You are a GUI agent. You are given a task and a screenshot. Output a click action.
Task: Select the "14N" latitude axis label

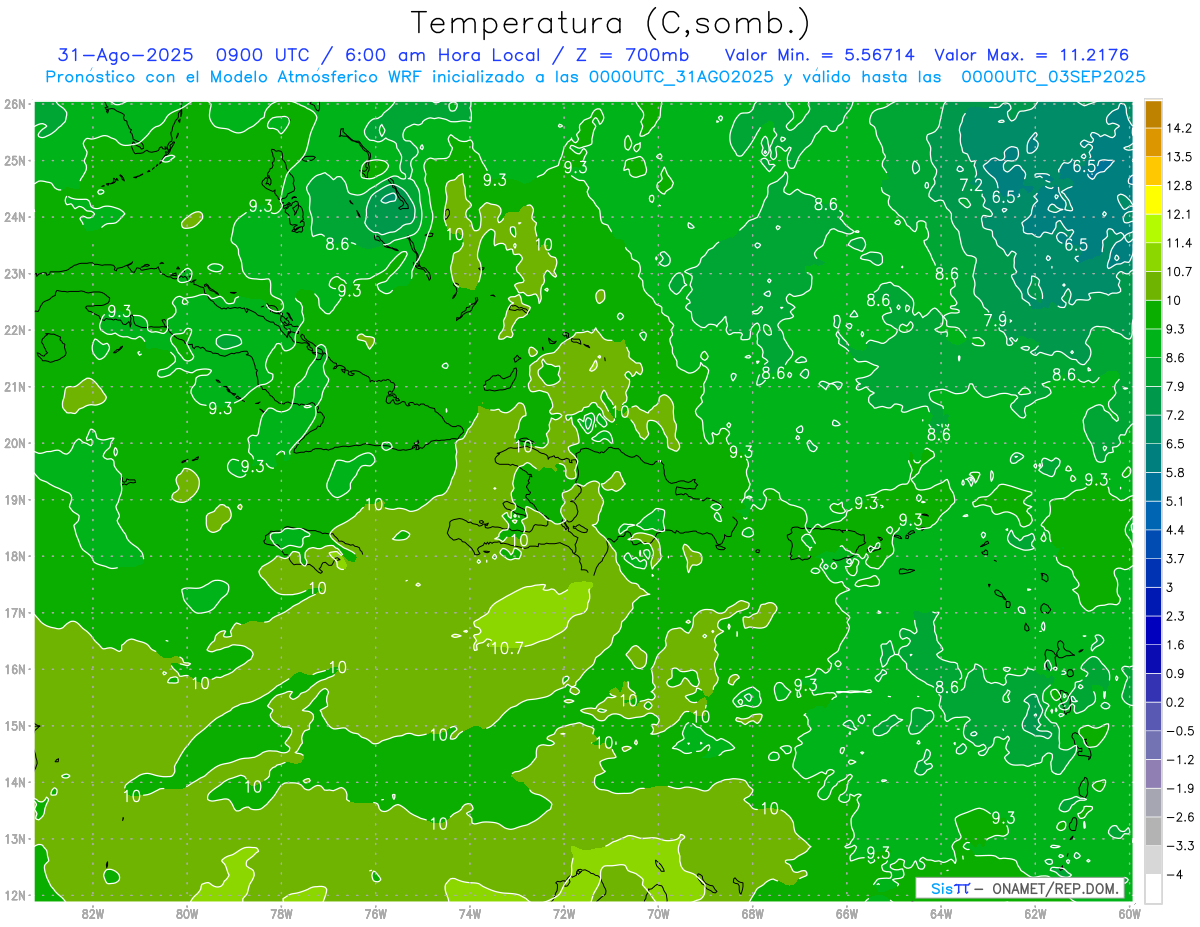pos(15,782)
